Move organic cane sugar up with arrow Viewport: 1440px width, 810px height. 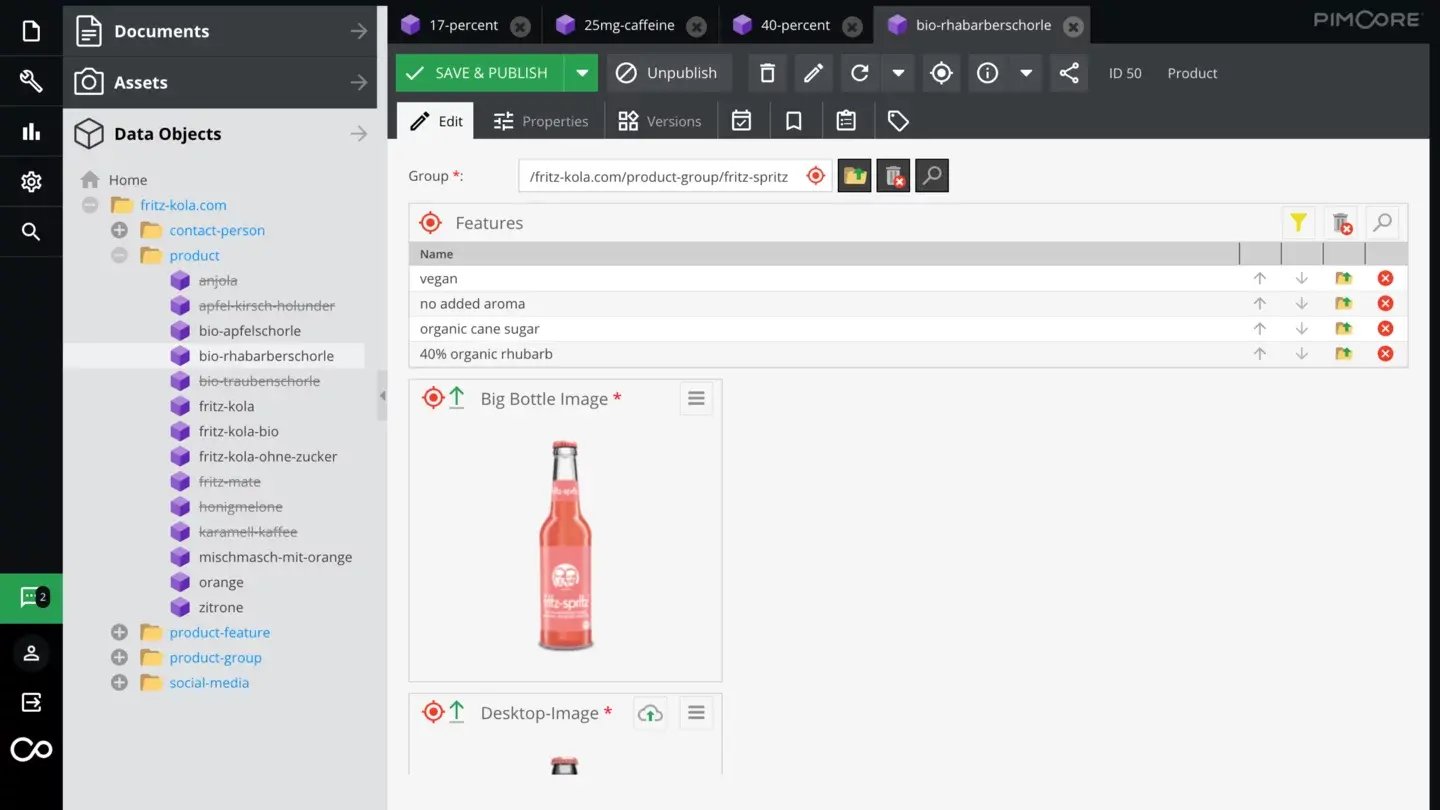[x=1259, y=328]
